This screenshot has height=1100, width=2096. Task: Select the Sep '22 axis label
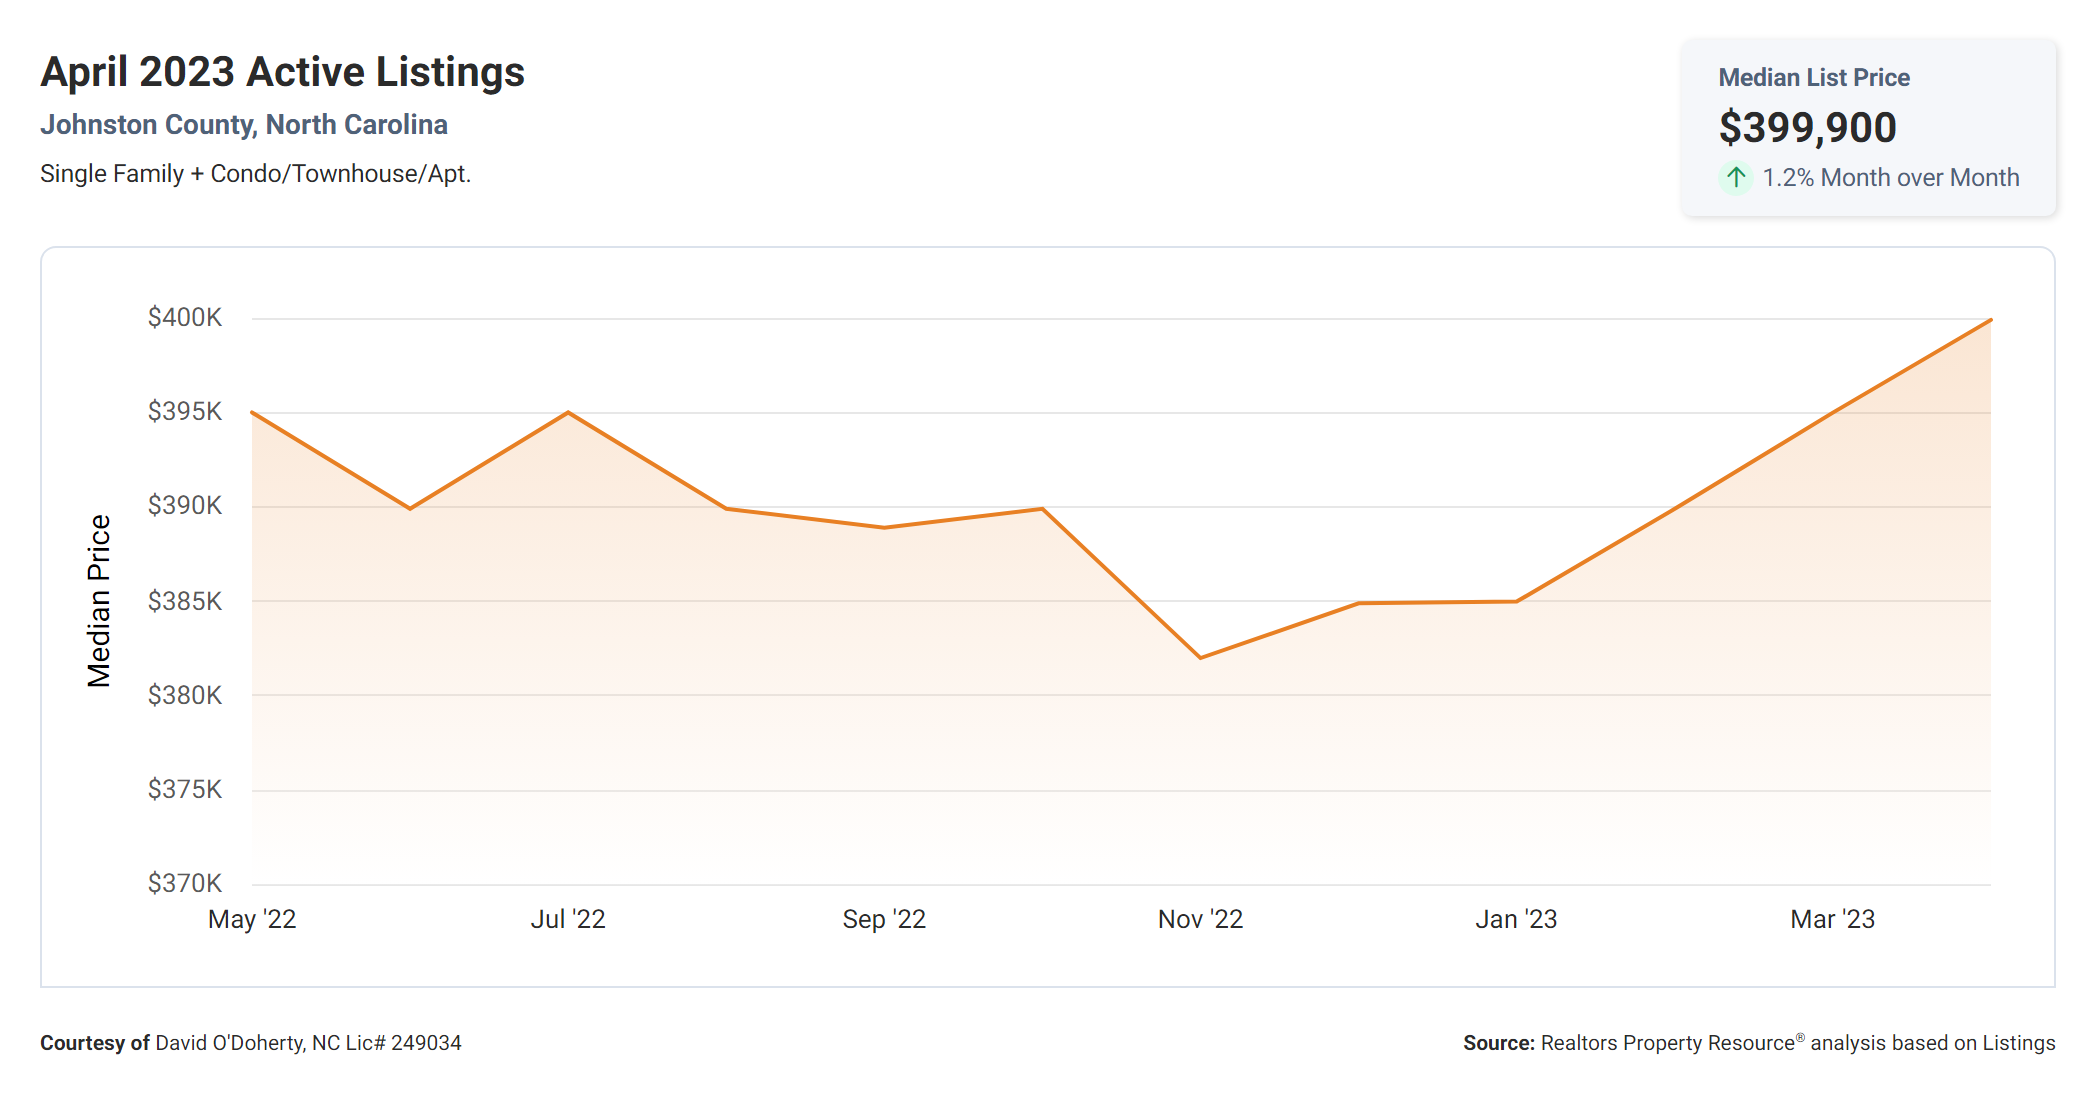pyautogui.click(x=884, y=919)
